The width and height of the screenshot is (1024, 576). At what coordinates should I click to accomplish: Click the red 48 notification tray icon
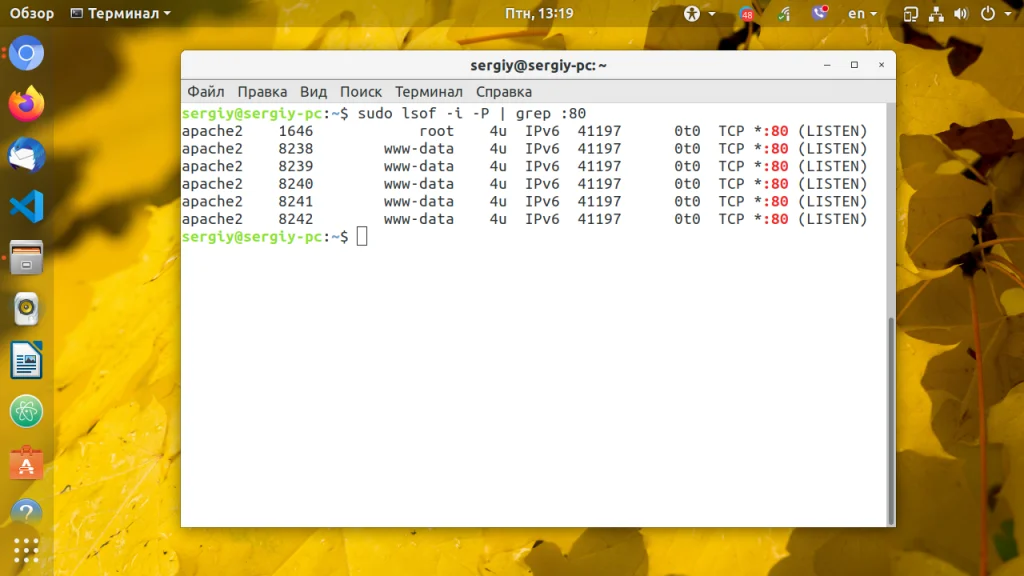(747, 14)
